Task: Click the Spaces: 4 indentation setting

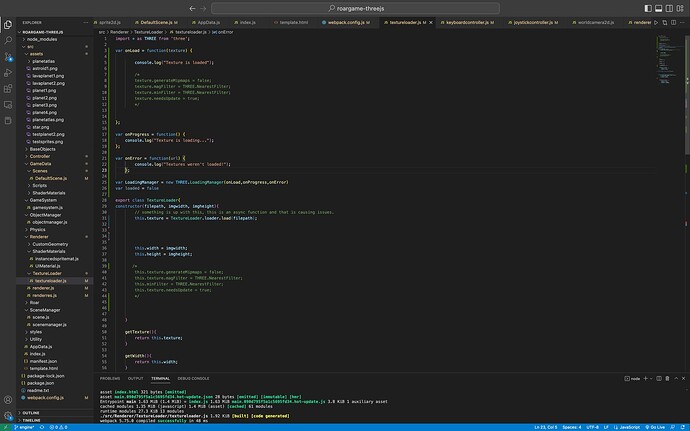Action: click(571, 427)
